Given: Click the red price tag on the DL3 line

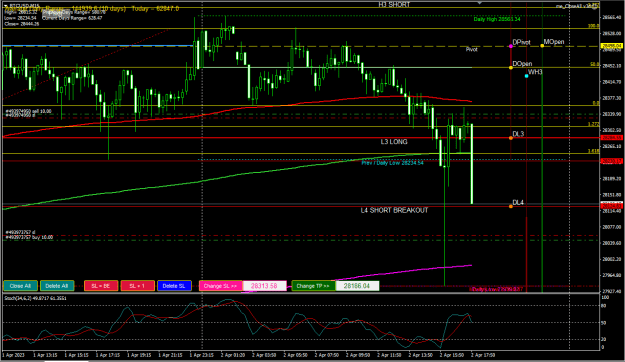Looking at the screenshot, I should click(x=611, y=138).
